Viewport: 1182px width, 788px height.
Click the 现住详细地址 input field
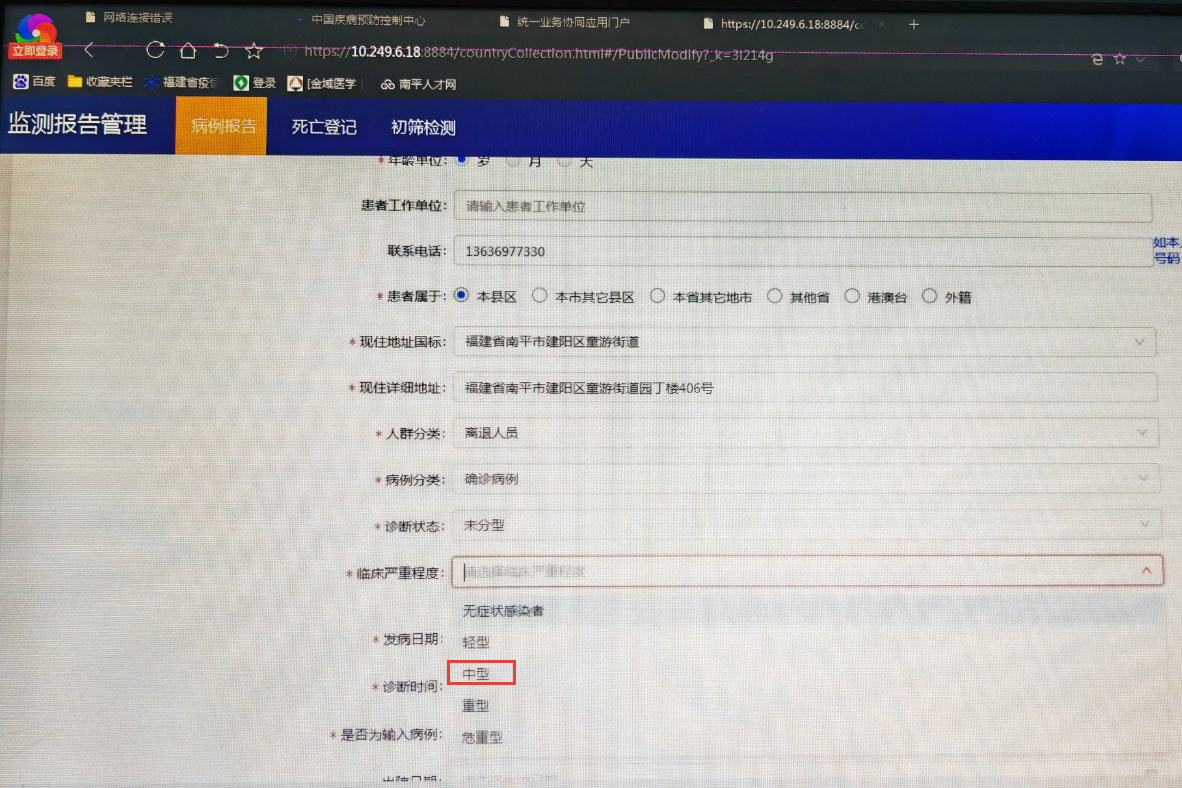point(804,388)
